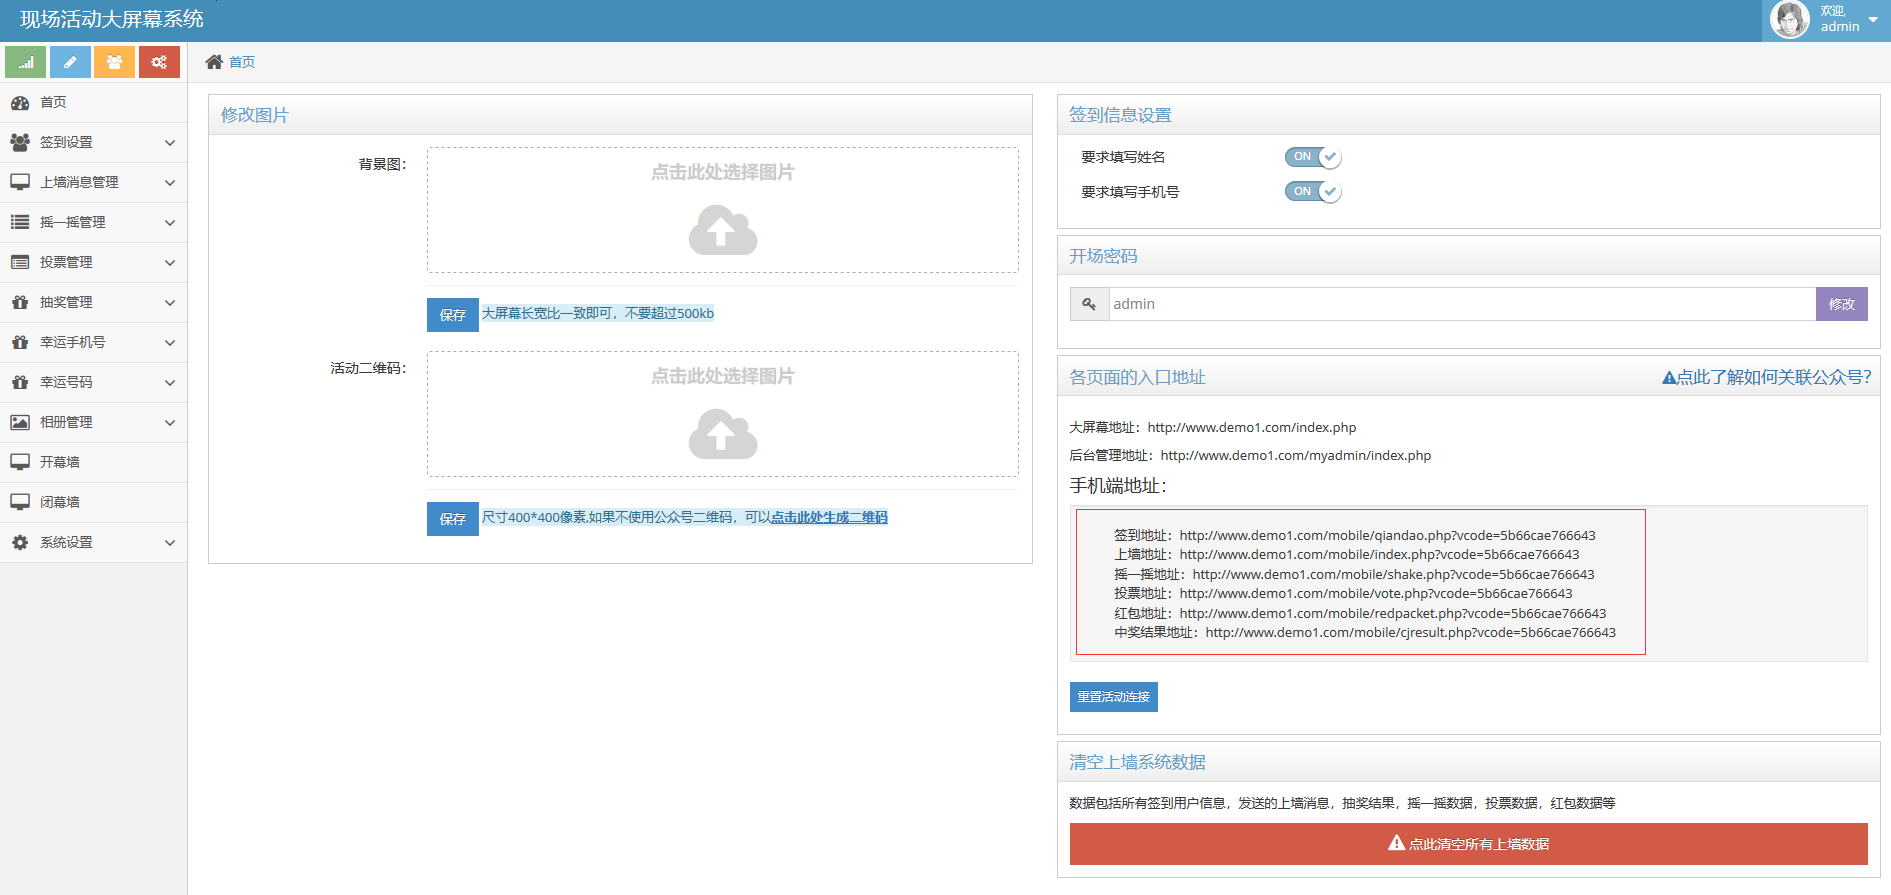Expand the 签到设置 sidebar menu

(93, 142)
